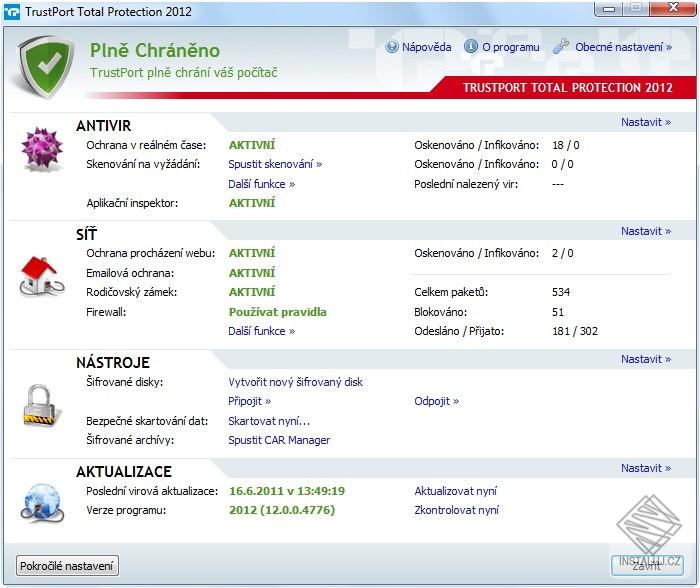This screenshot has height=588, width=700.
Task: Toggle Rodičovský zámek AKTIVNÍ status
Action: [252, 292]
